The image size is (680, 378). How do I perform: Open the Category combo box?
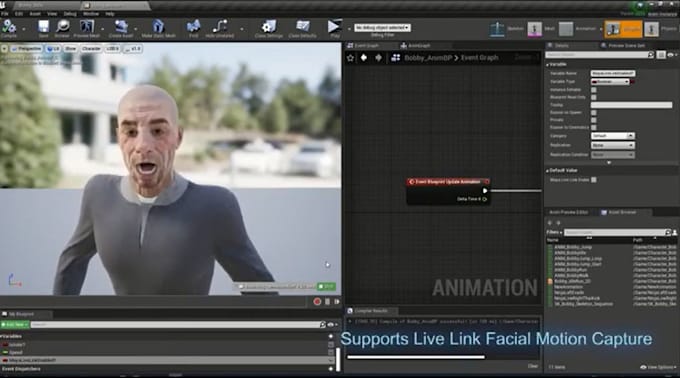pos(613,136)
